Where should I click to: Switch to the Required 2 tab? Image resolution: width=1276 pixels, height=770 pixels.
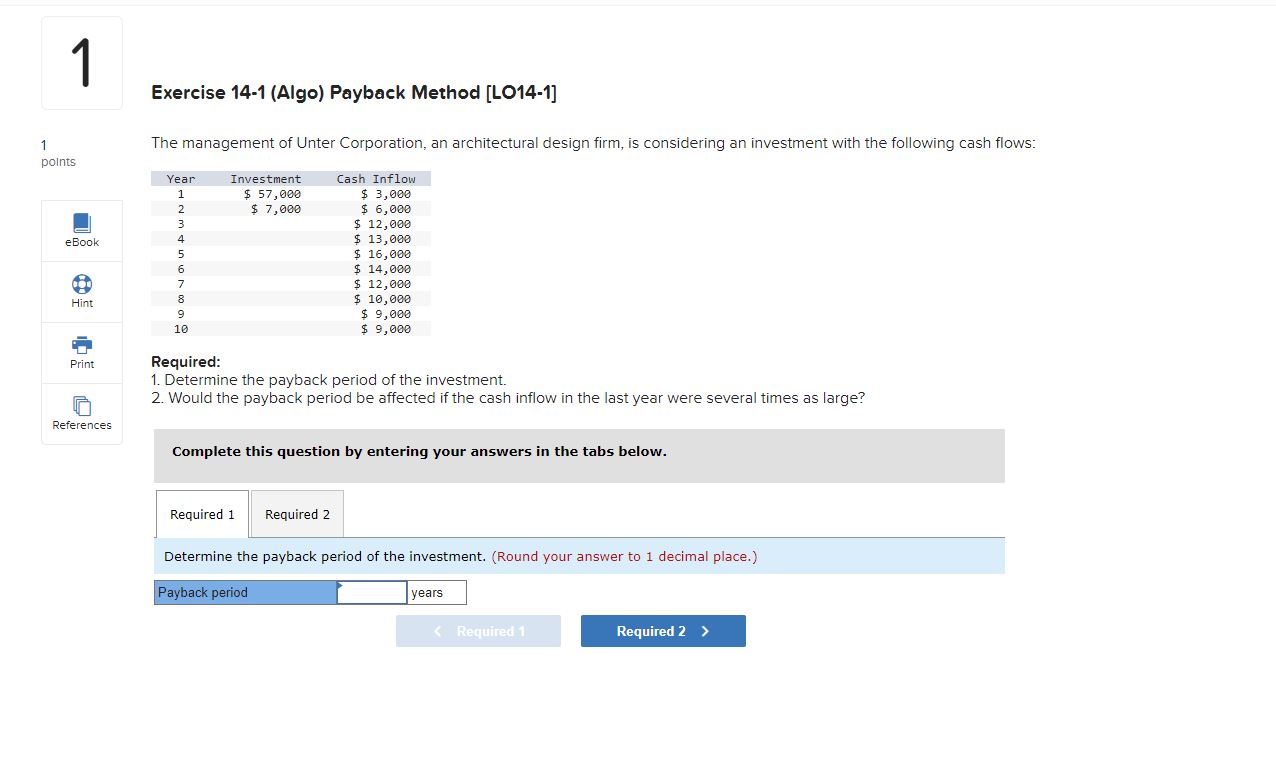coord(297,514)
